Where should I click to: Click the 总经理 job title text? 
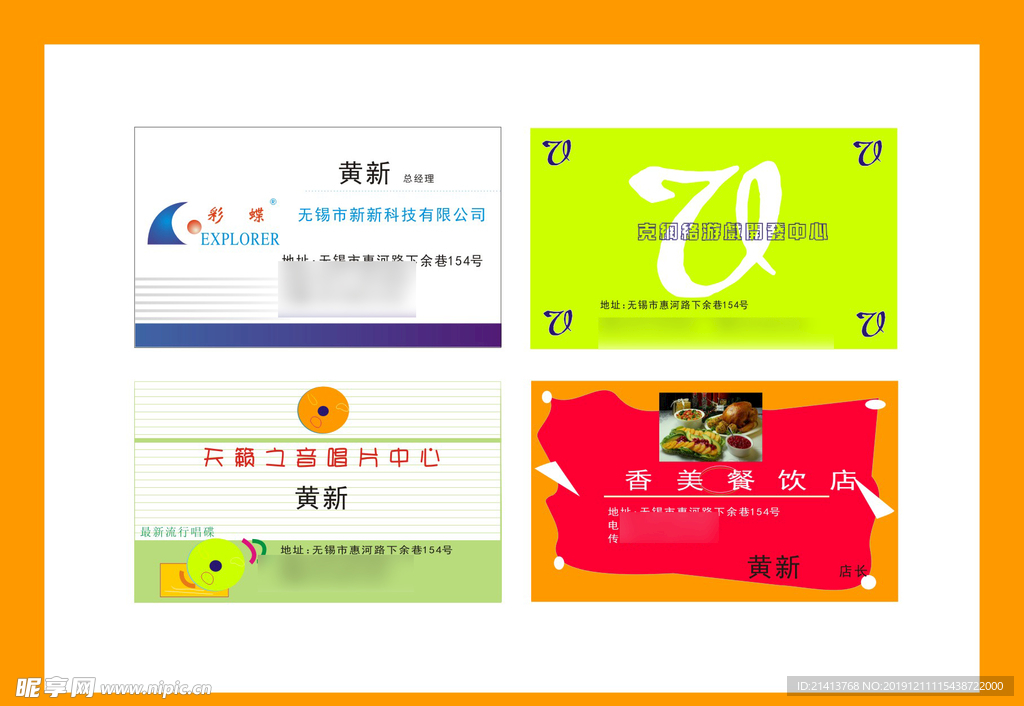point(418,179)
